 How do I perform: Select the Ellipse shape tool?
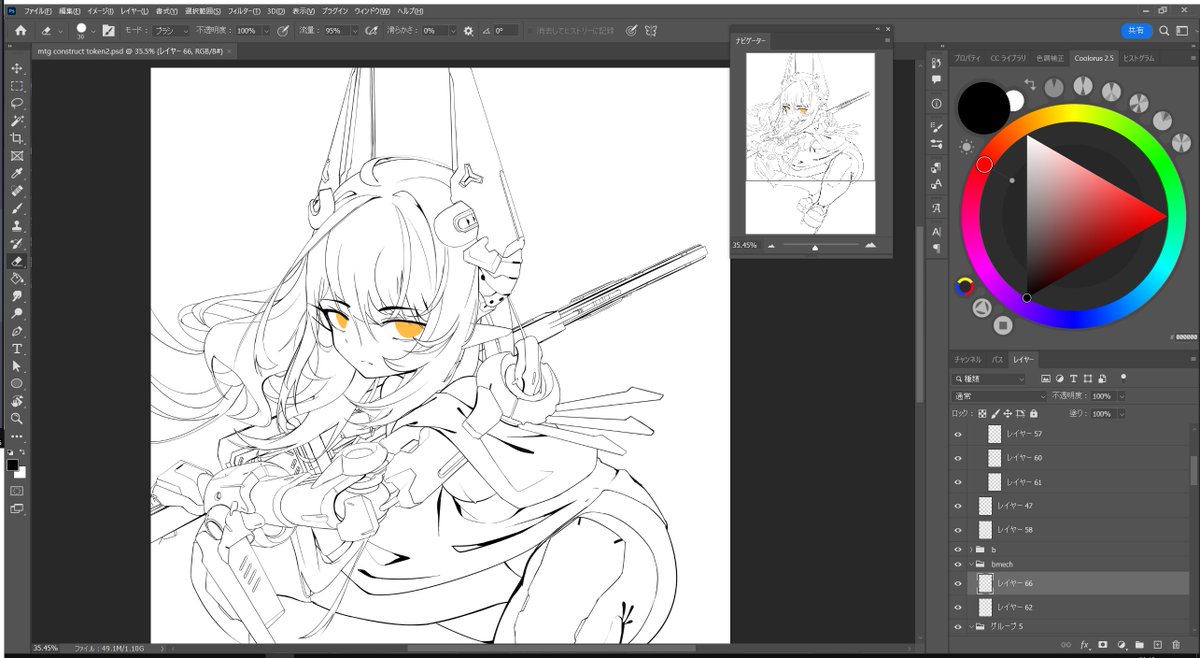point(17,383)
